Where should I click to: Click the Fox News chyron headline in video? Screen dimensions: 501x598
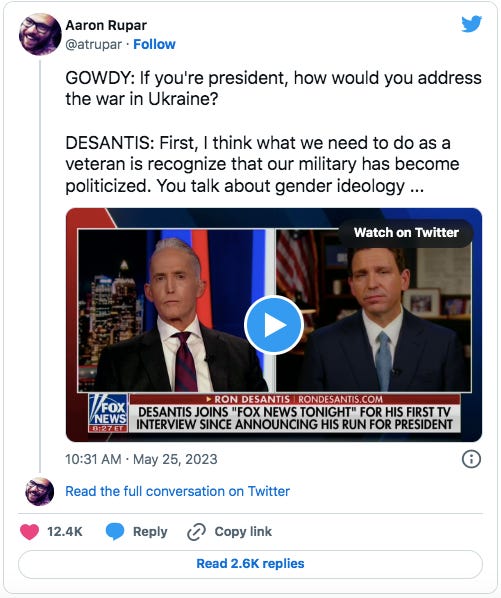[294, 418]
